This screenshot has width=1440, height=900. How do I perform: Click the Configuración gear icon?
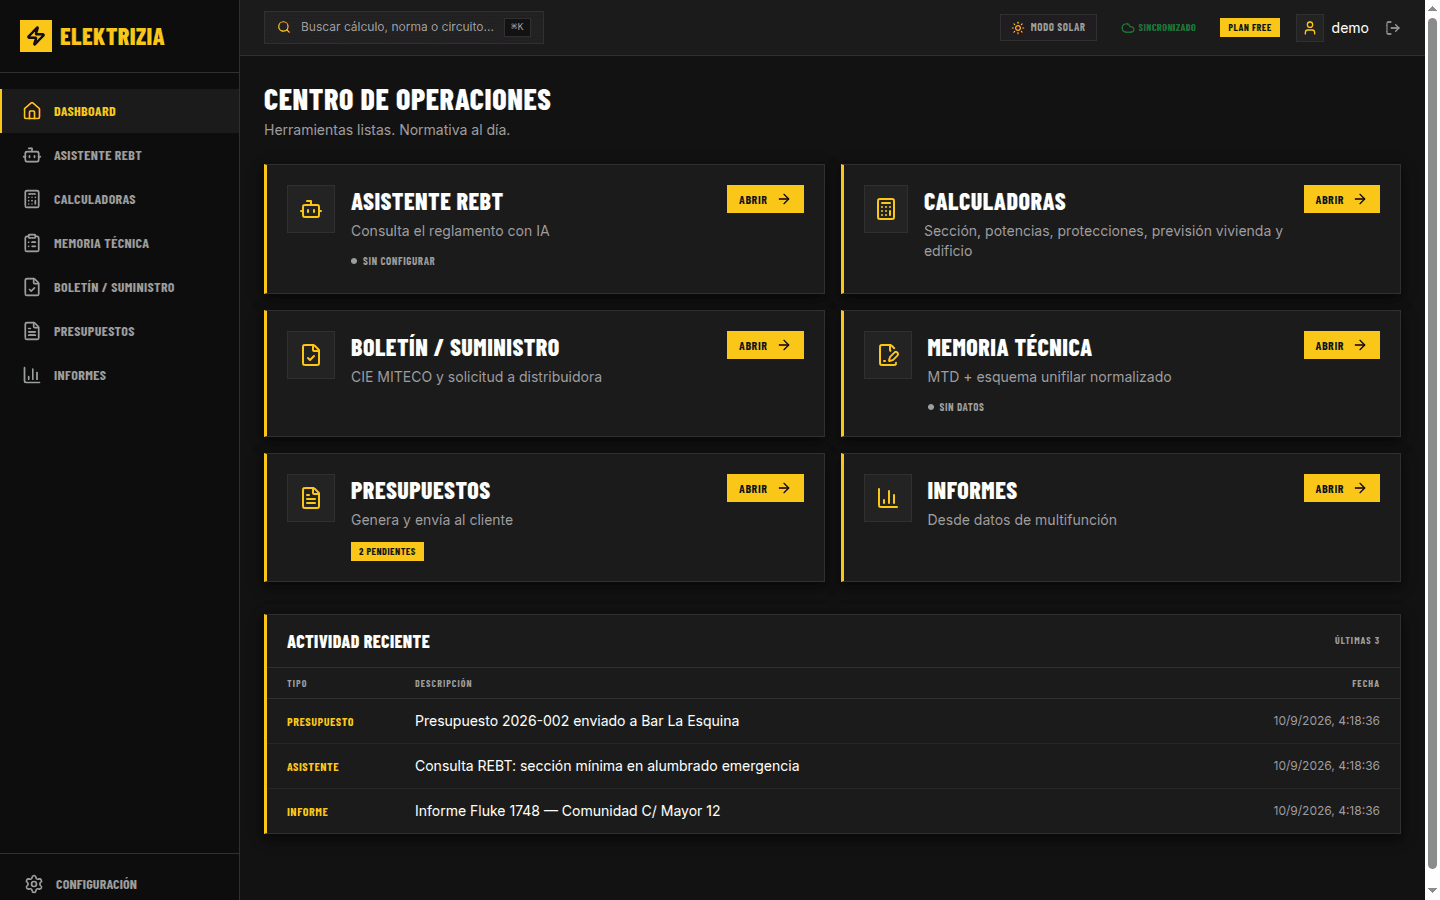34,884
